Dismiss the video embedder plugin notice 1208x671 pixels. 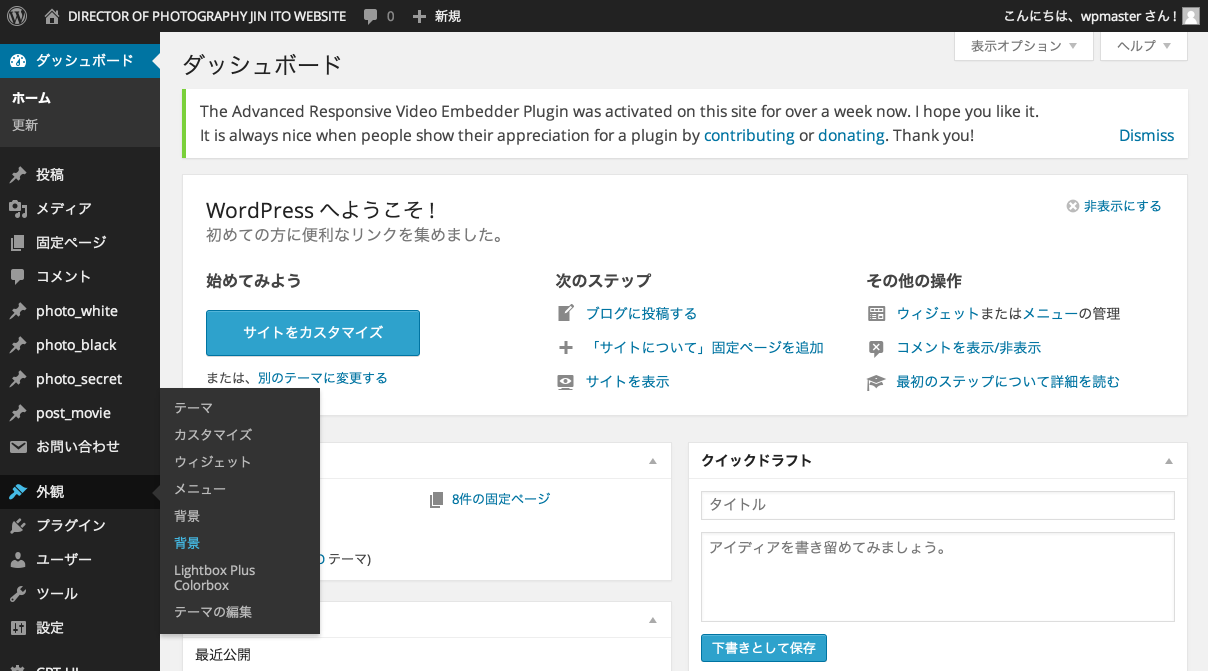[x=1146, y=135]
